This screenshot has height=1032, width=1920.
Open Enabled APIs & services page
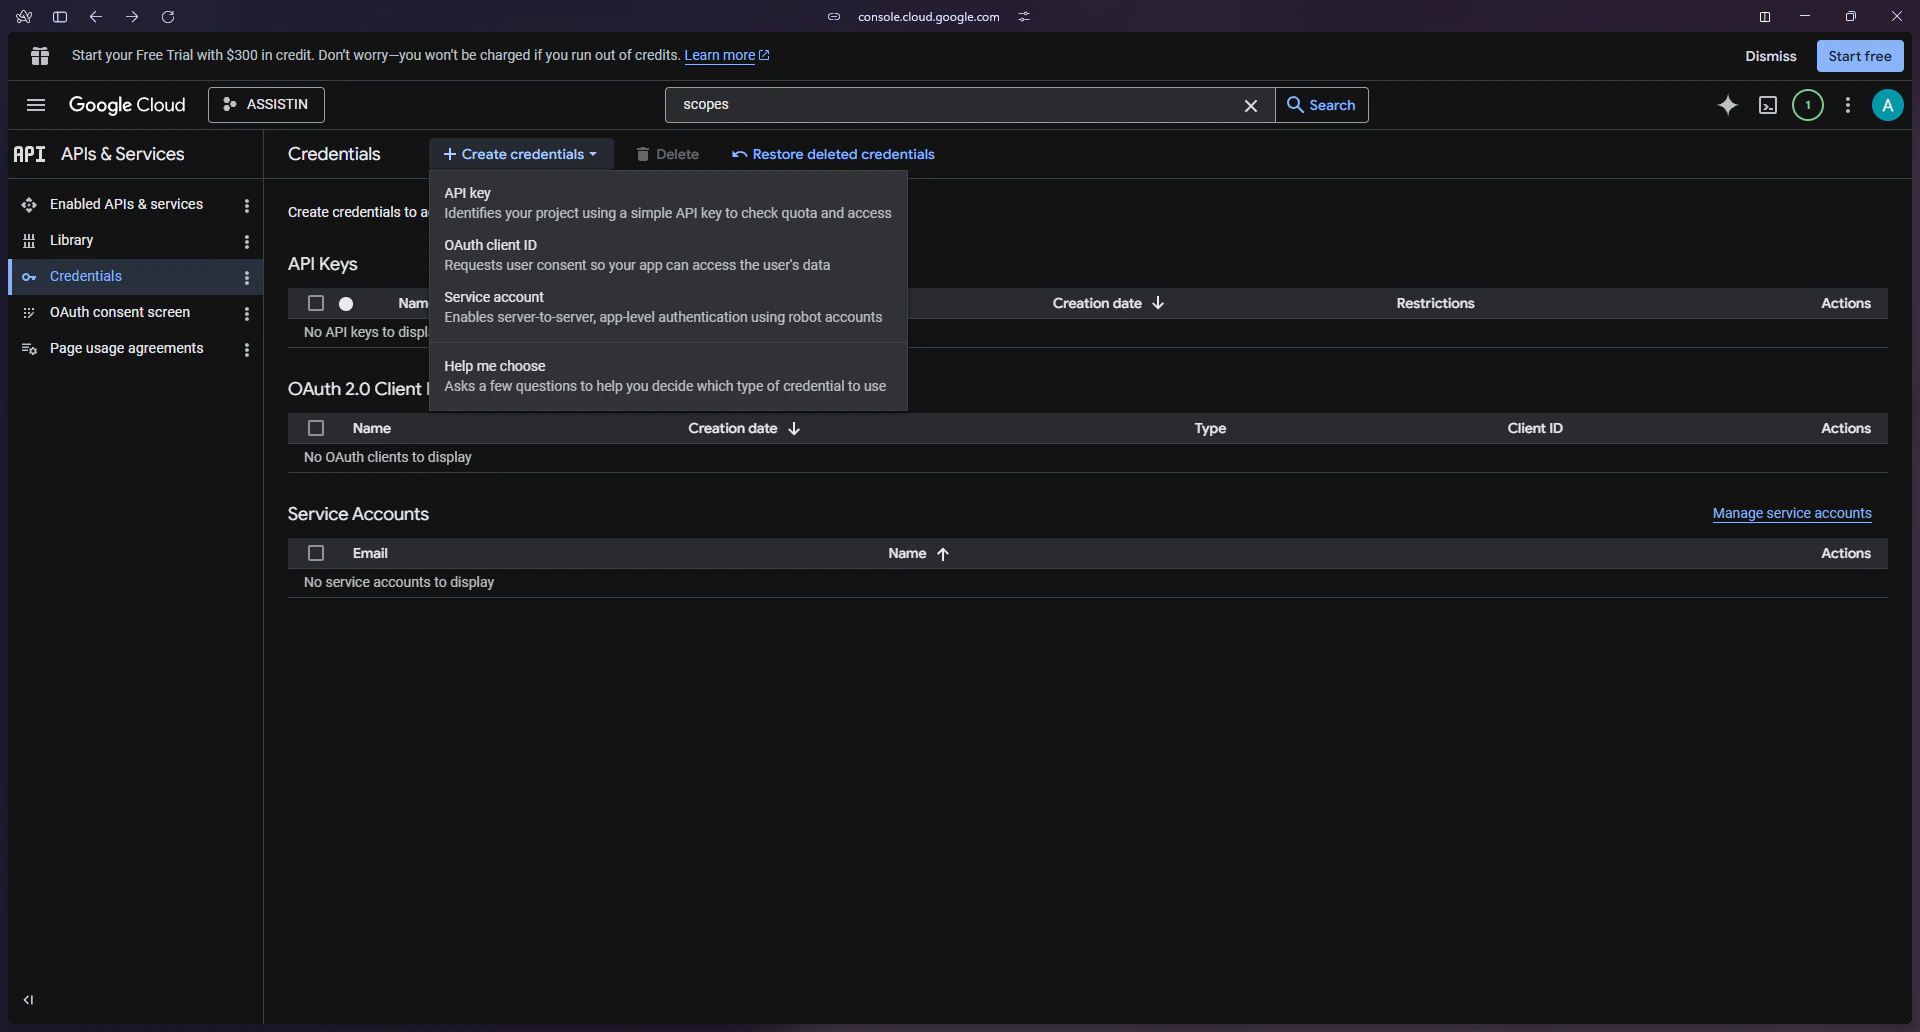(126, 204)
